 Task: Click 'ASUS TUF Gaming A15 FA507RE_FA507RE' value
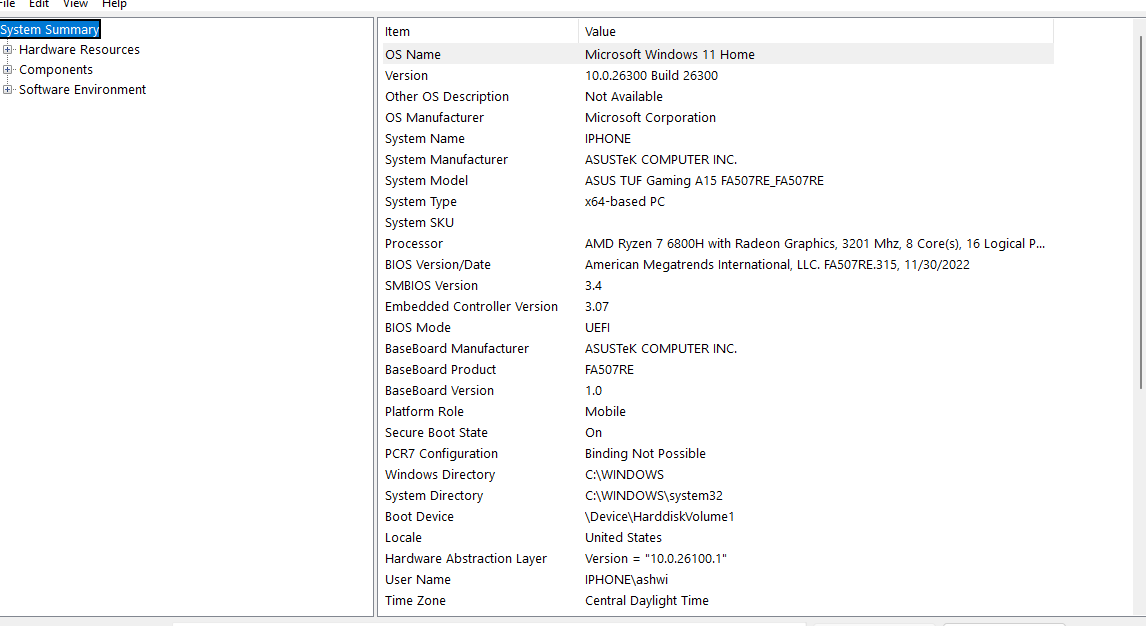(704, 180)
